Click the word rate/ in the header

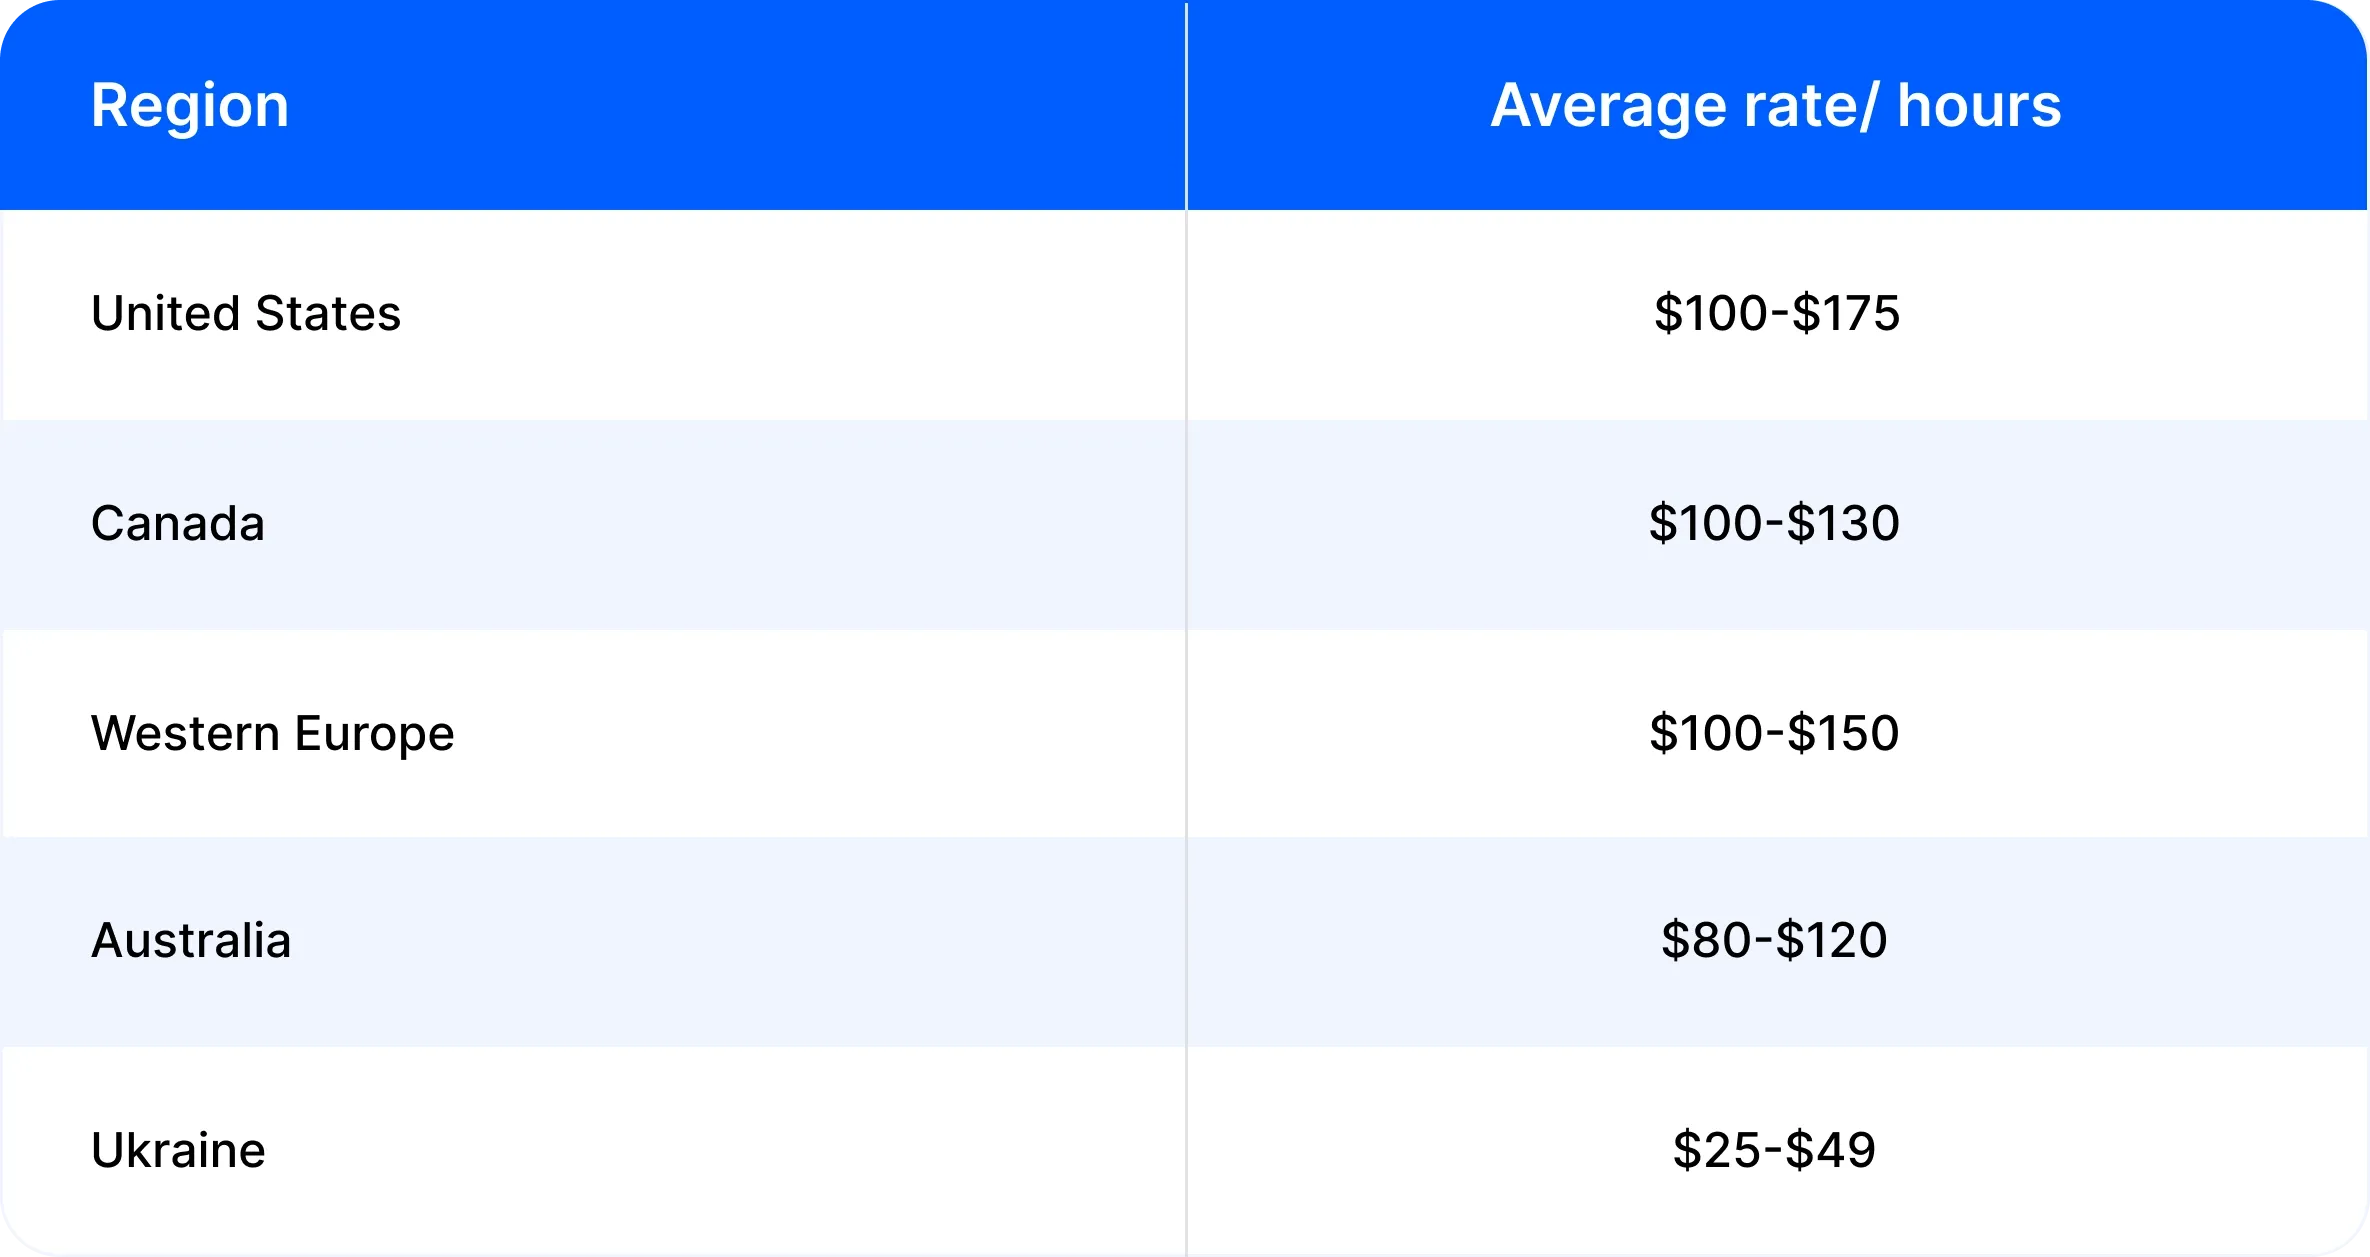point(1811,106)
